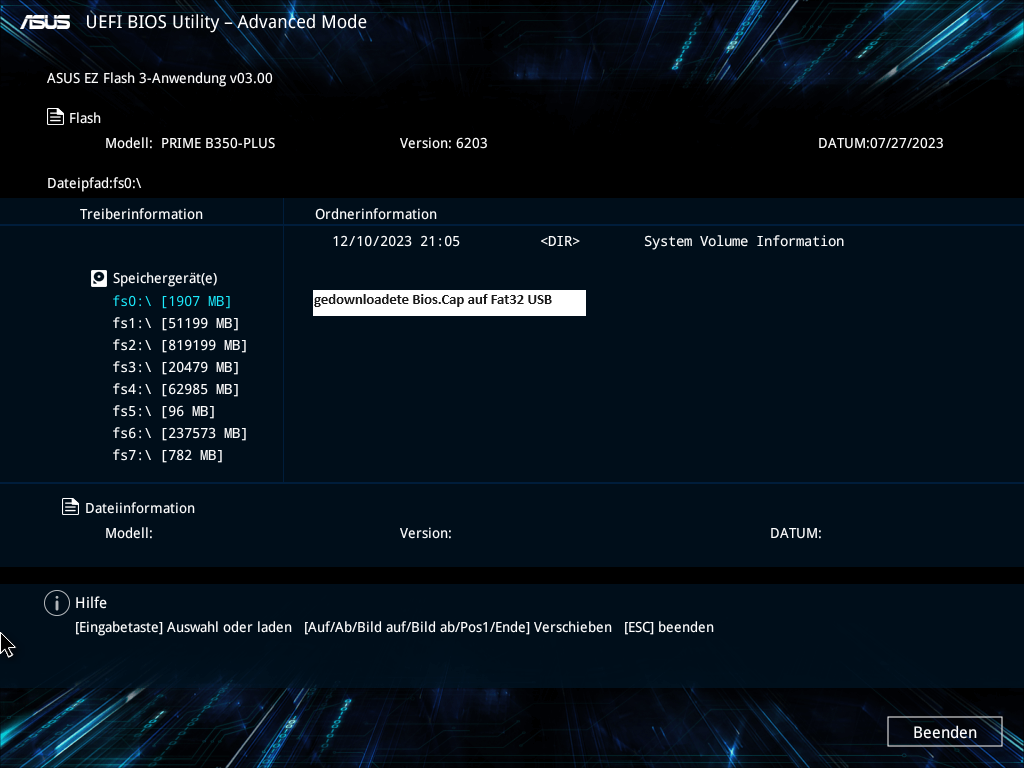
Task: Click the Hilfe info icon
Action: pos(57,603)
